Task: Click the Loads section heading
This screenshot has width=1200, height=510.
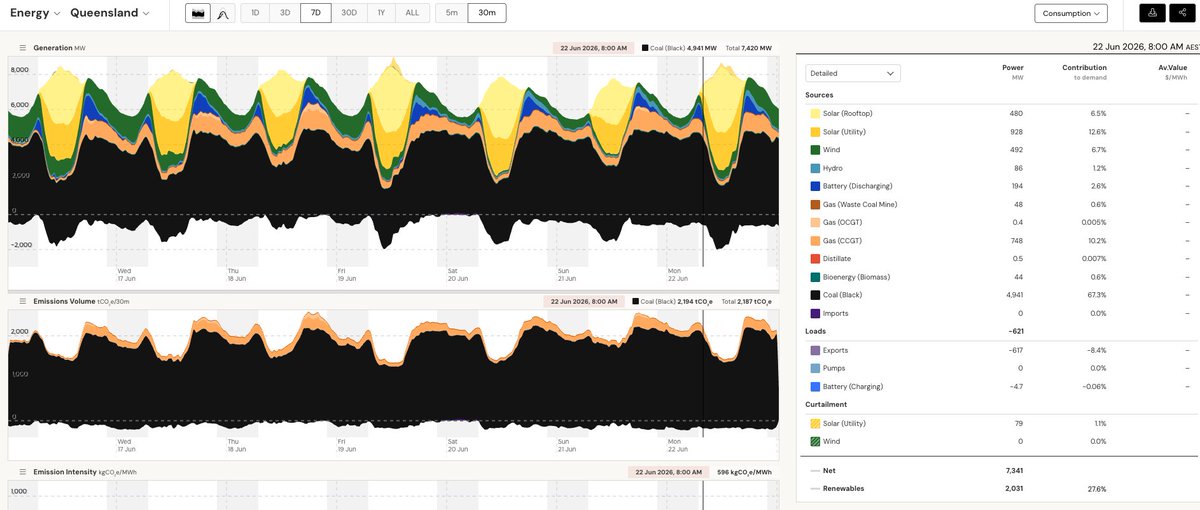Action: (816, 331)
